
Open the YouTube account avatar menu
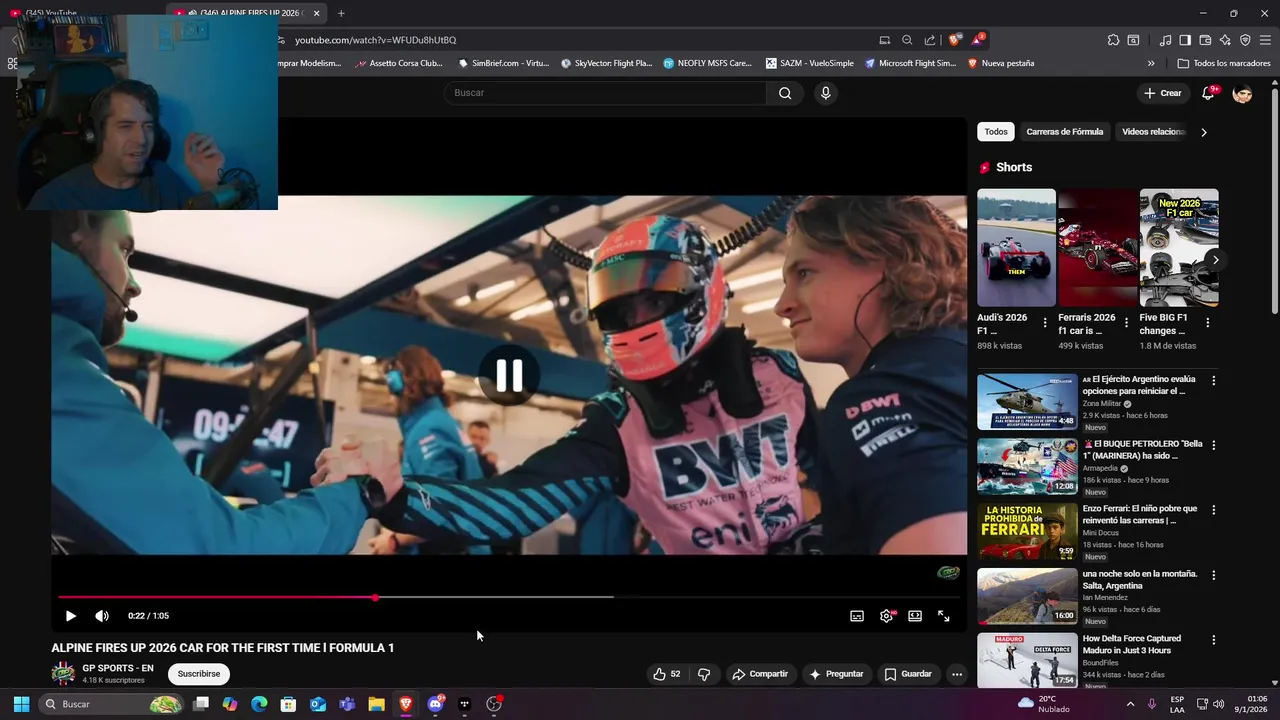(1243, 93)
